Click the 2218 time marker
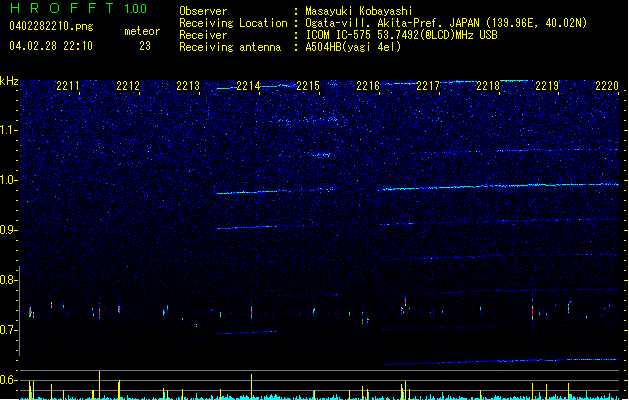This screenshot has width=629, height=400. (x=488, y=86)
